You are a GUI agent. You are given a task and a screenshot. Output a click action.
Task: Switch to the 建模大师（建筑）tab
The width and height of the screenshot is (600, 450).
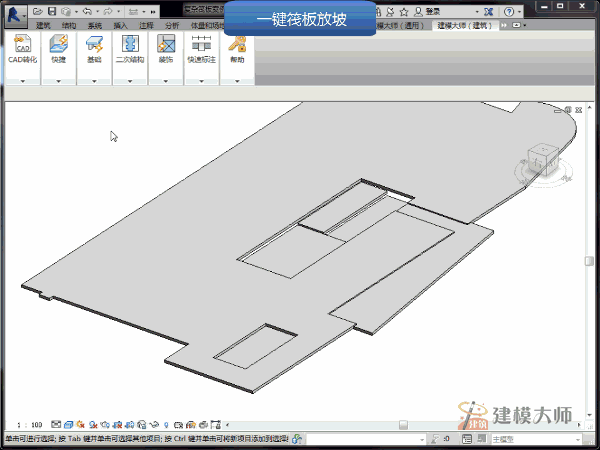(465, 25)
